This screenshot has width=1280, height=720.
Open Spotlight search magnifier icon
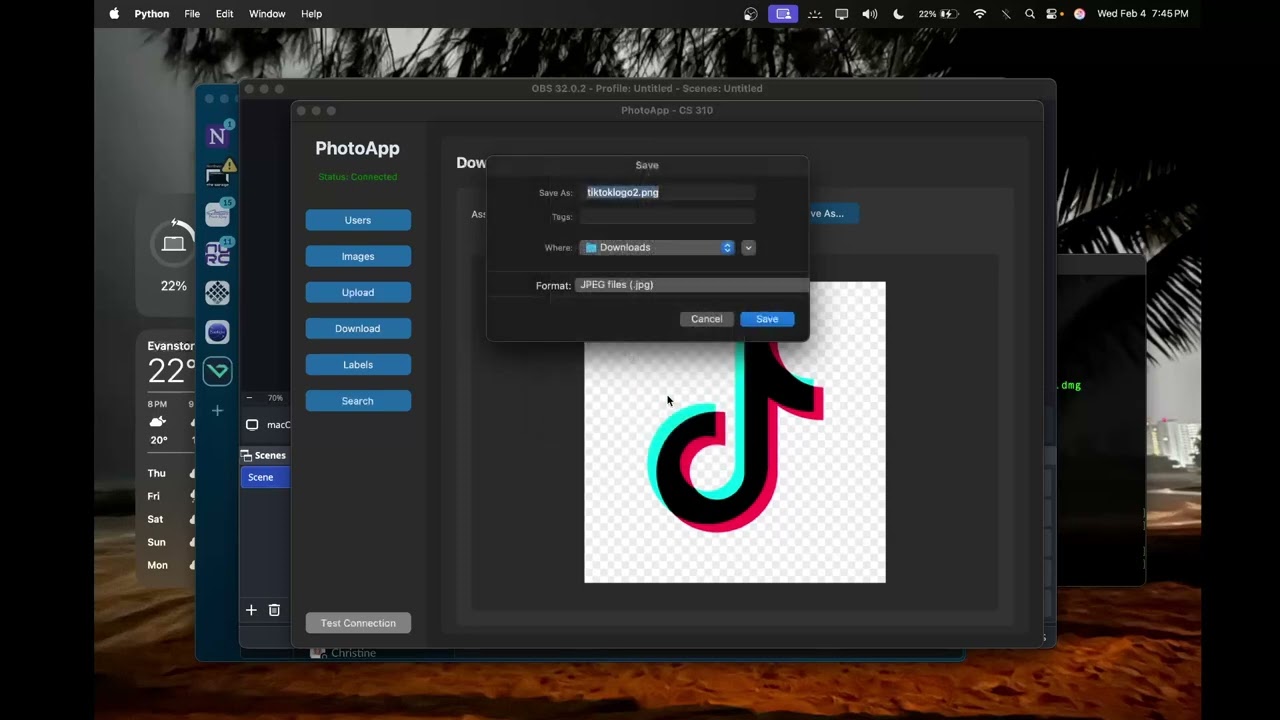pyautogui.click(x=1030, y=14)
